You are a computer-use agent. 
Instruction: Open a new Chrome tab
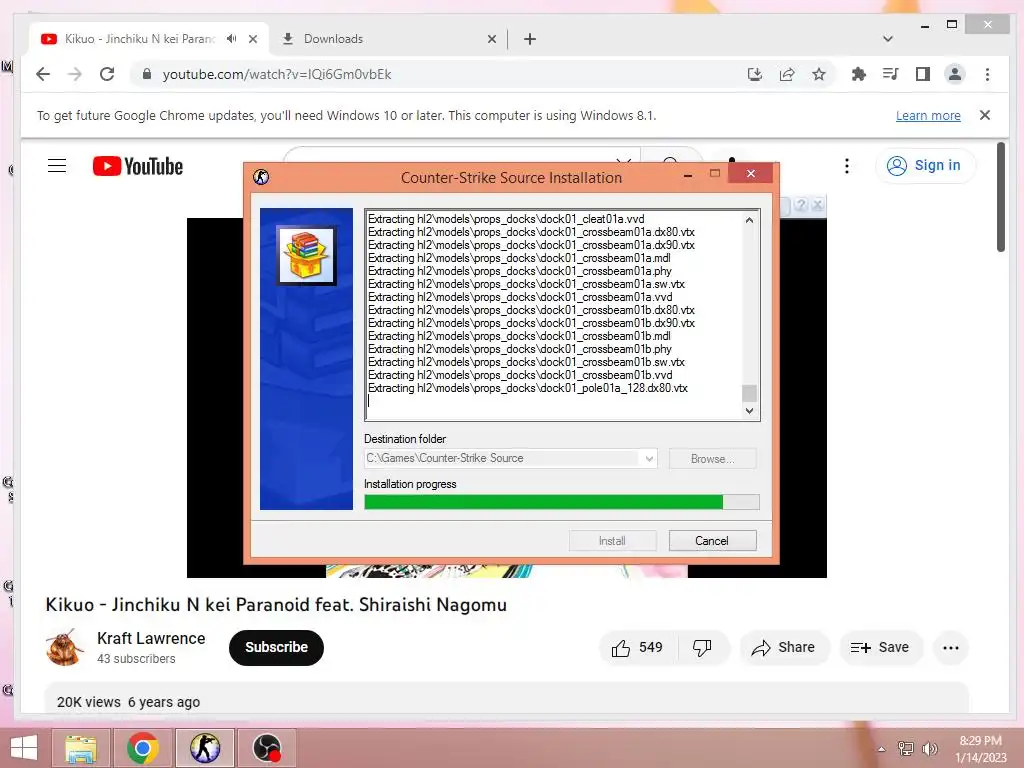pos(530,39)
